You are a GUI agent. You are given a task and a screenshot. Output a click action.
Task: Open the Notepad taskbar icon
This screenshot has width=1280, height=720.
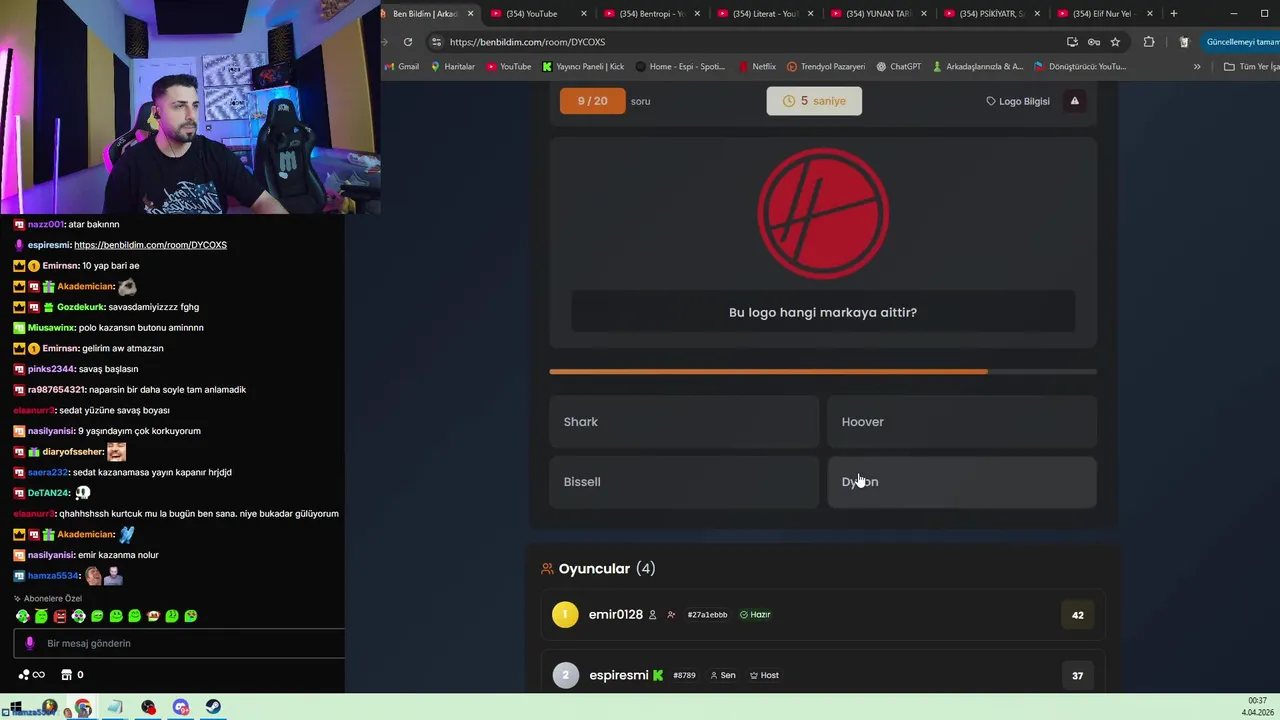coord(115,708)
